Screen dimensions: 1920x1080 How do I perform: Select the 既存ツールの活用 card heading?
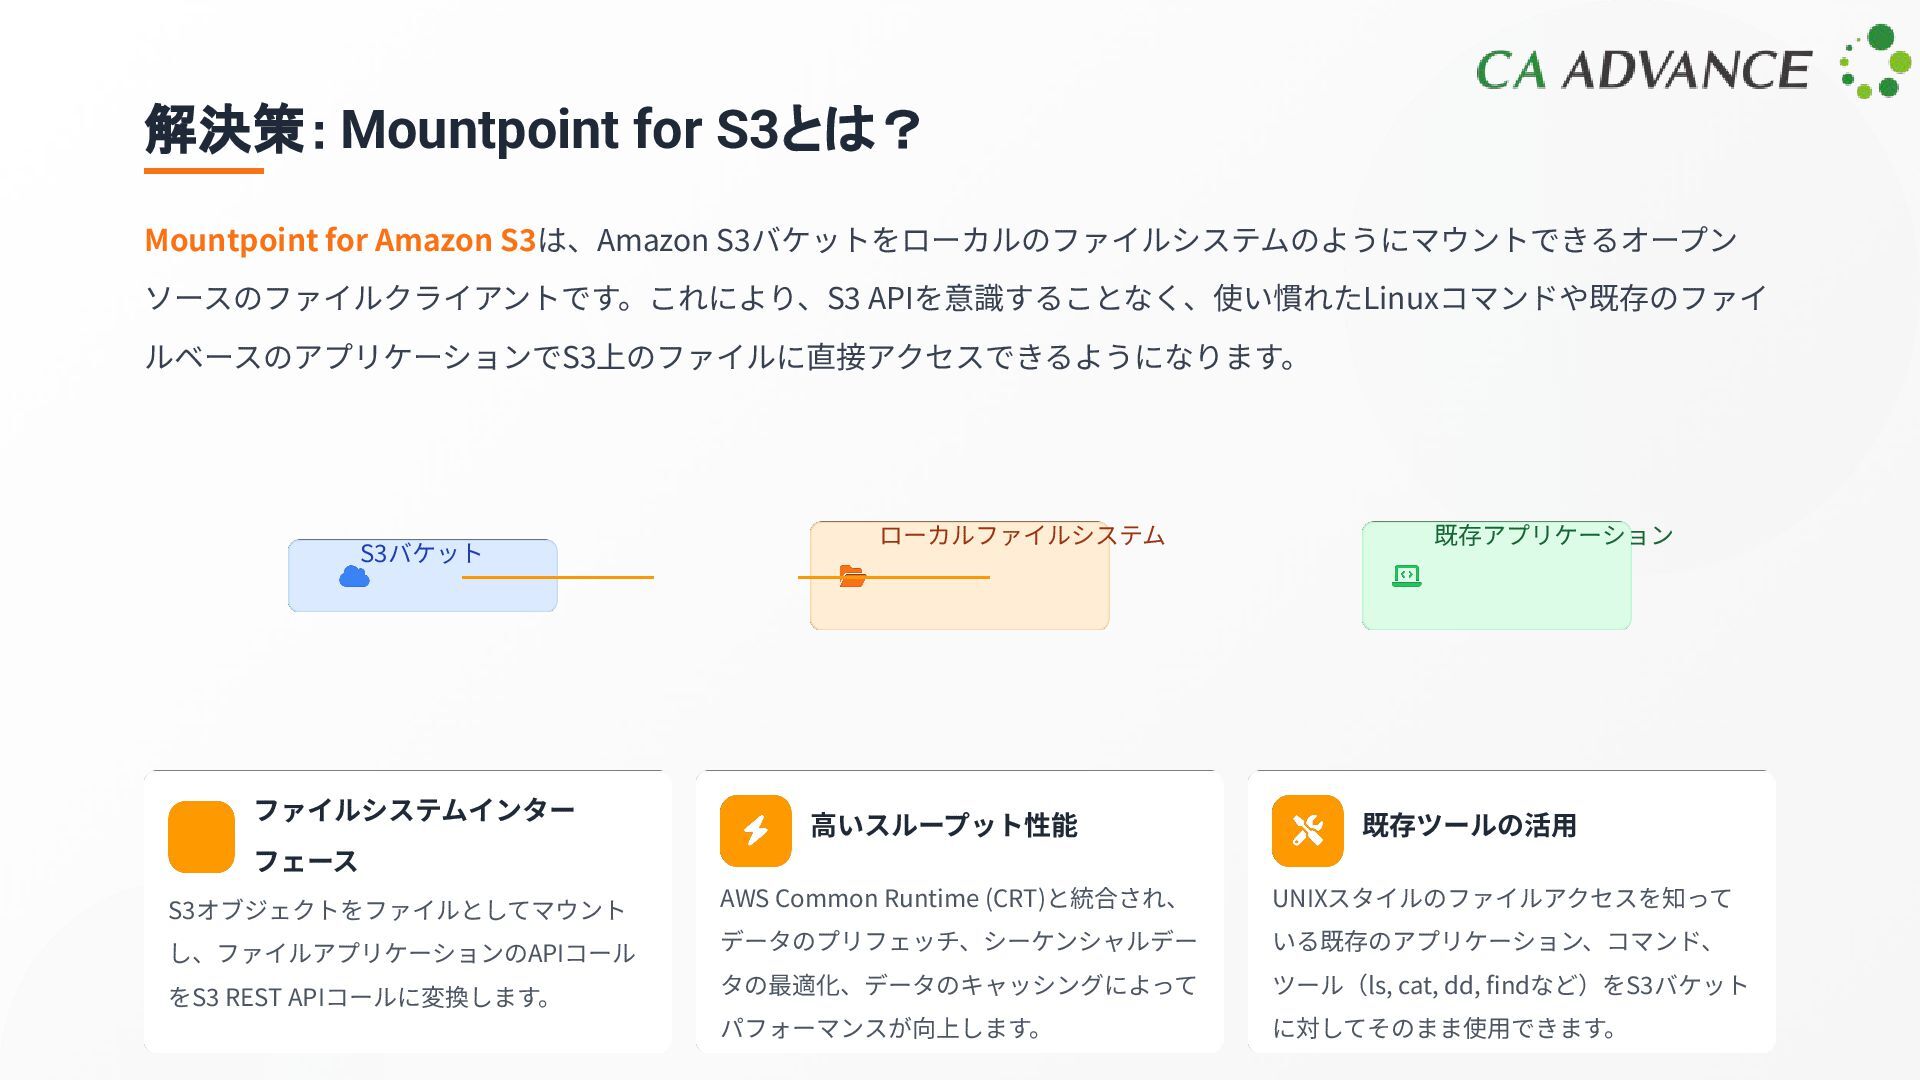[x=1469, y=825]
